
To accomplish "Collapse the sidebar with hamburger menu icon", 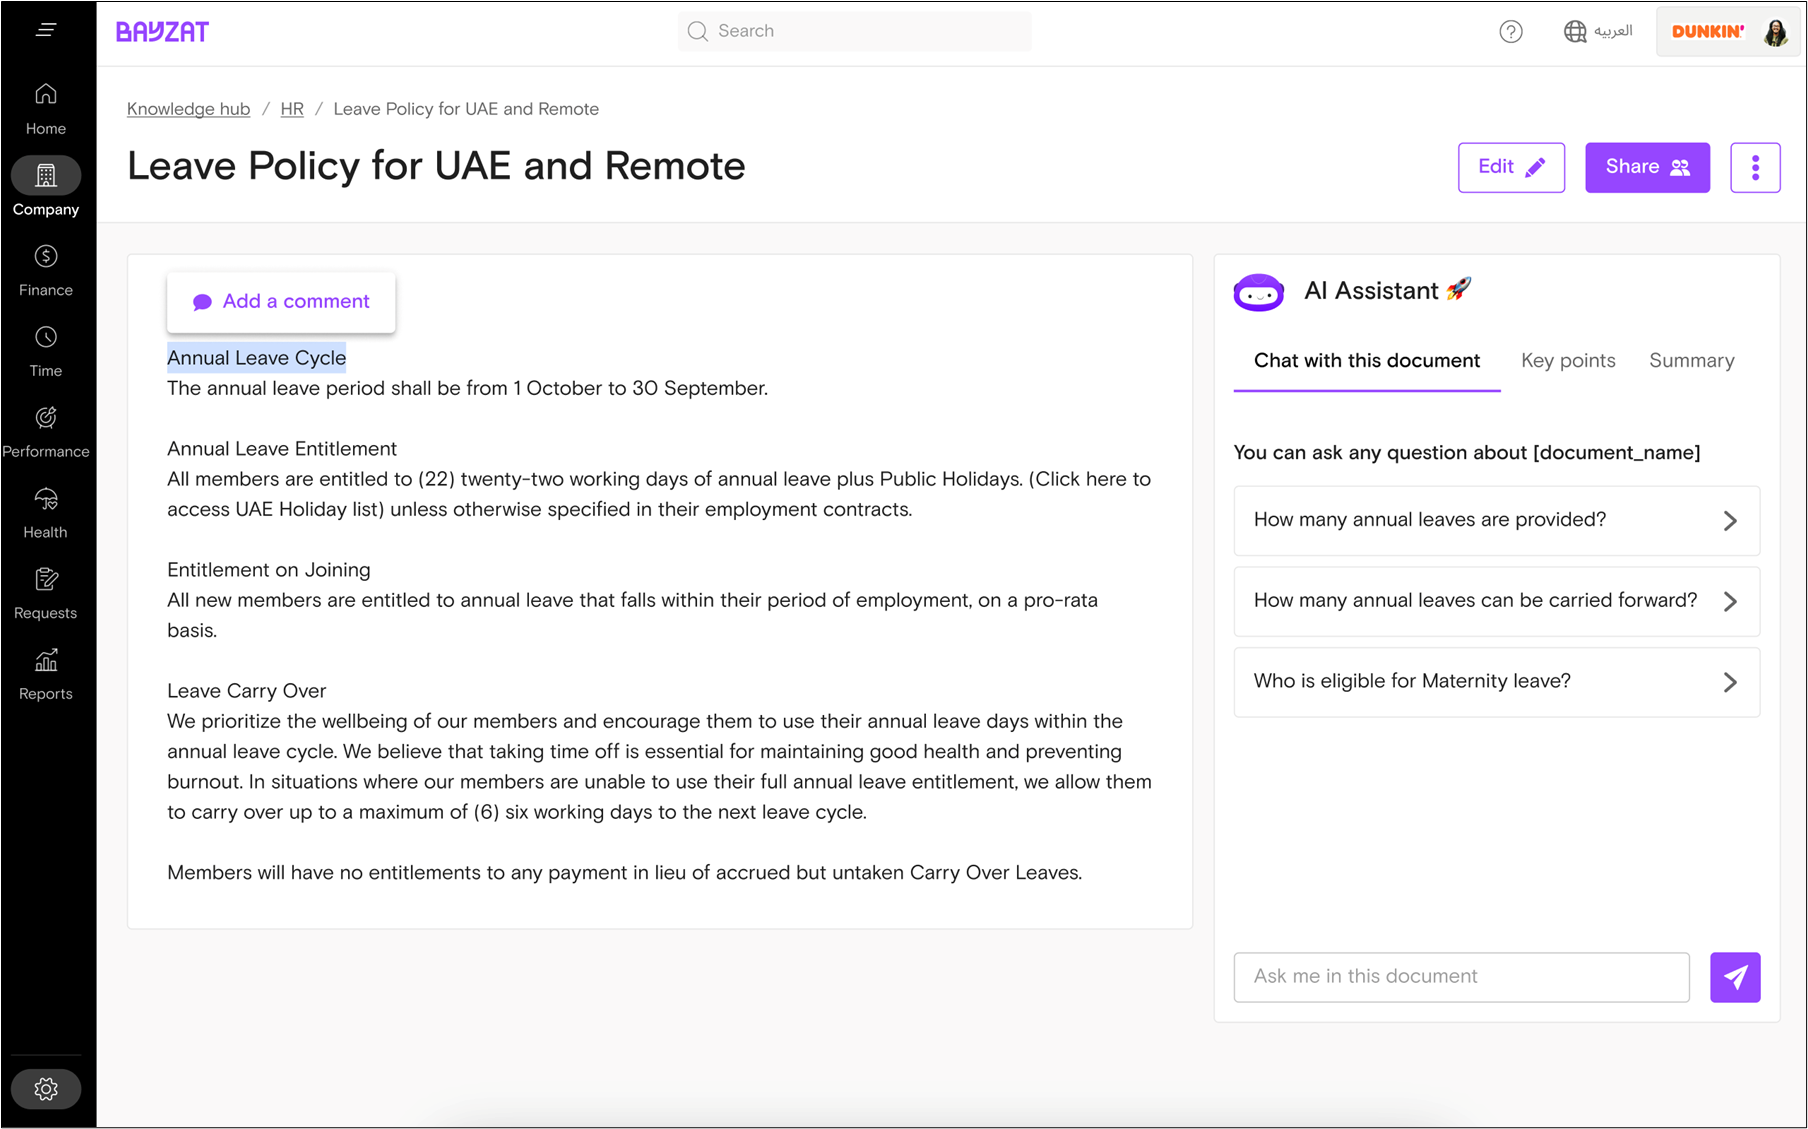I will [x=46, y=30].
